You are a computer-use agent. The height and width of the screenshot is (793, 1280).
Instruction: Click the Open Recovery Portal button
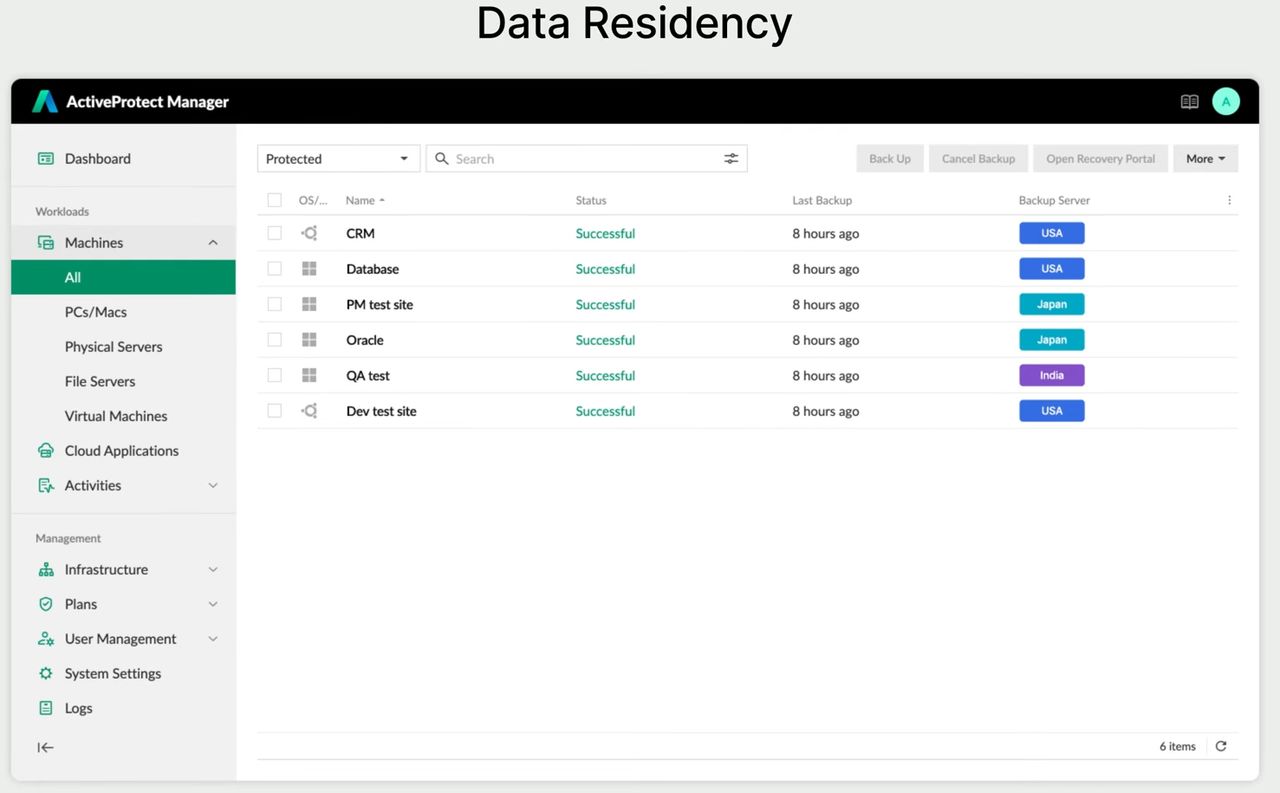(x=1100, y=159)
